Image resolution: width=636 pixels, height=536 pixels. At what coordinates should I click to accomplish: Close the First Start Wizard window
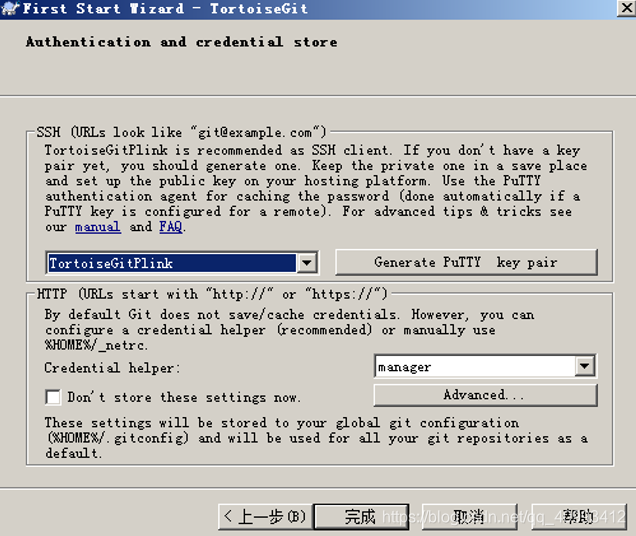(x=626, y=8)
